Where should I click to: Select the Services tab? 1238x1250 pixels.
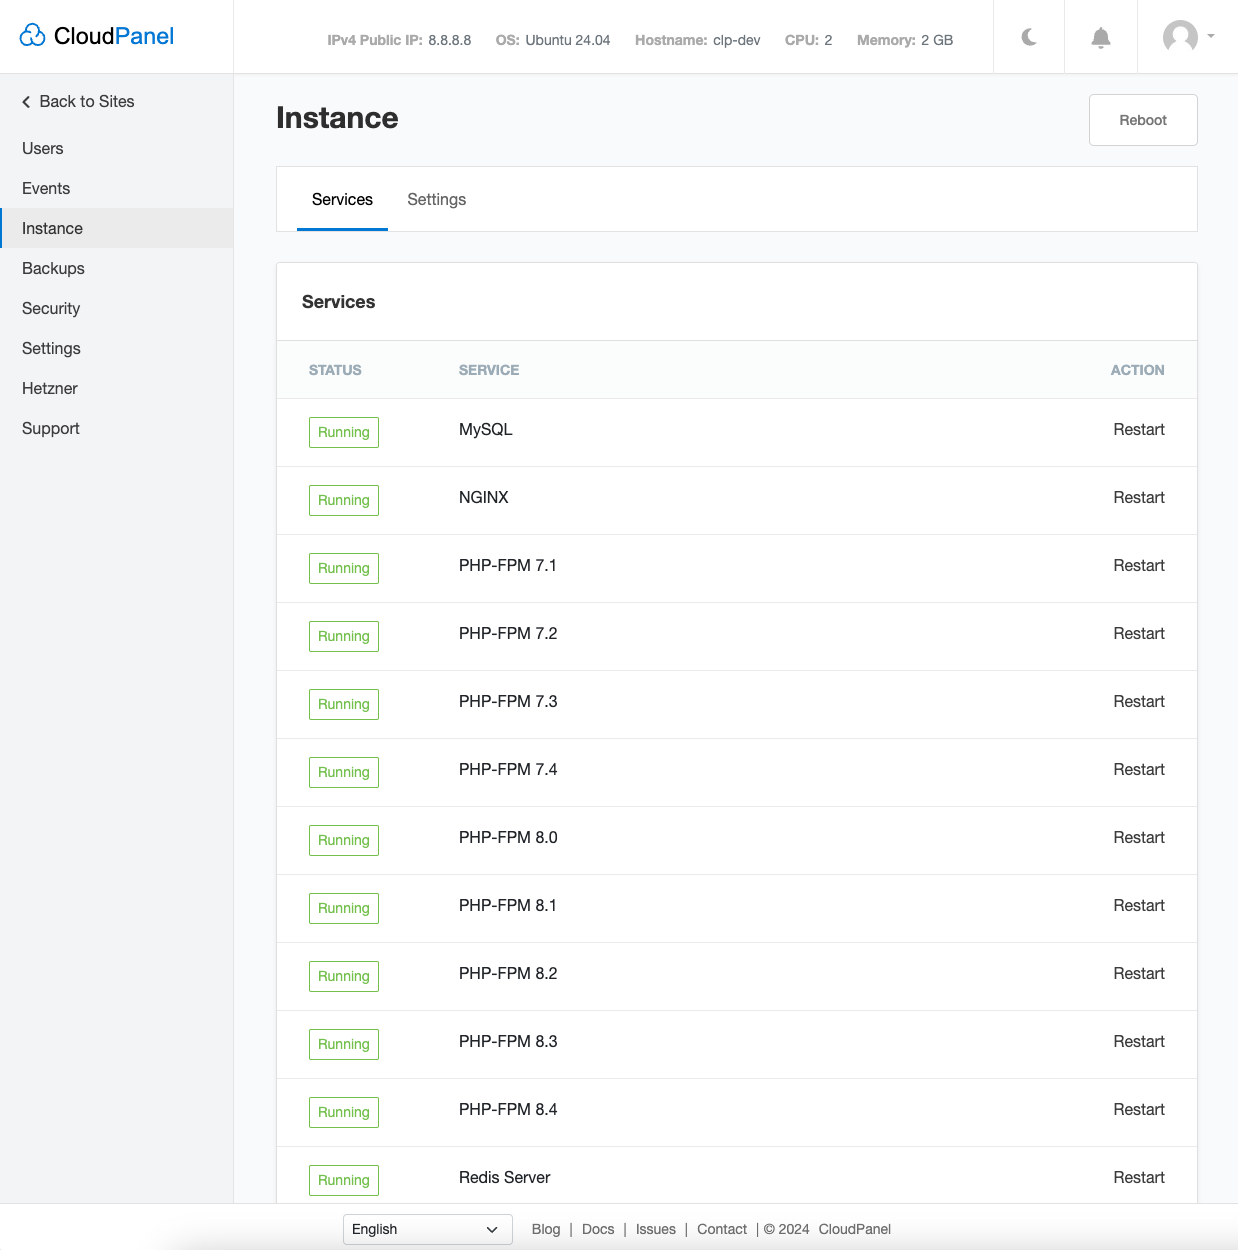point(342,199)
